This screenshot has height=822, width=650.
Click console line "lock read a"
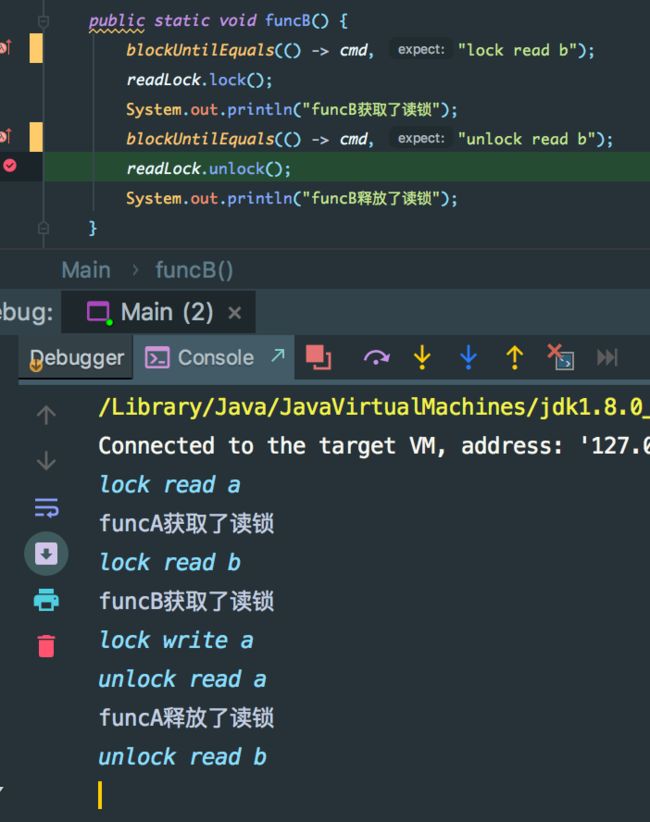pos(170,485)
